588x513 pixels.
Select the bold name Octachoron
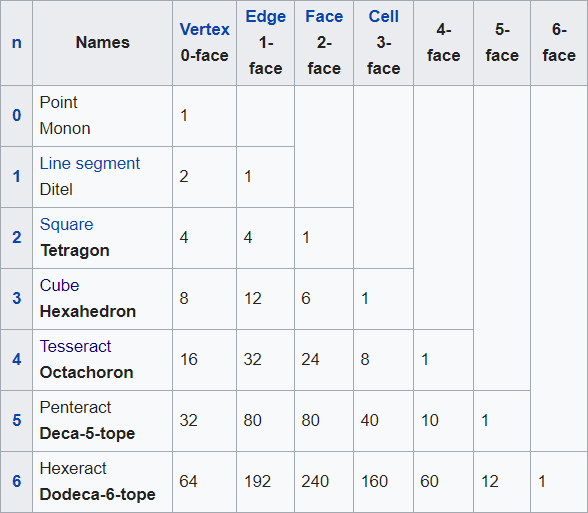tap(87, 373)
